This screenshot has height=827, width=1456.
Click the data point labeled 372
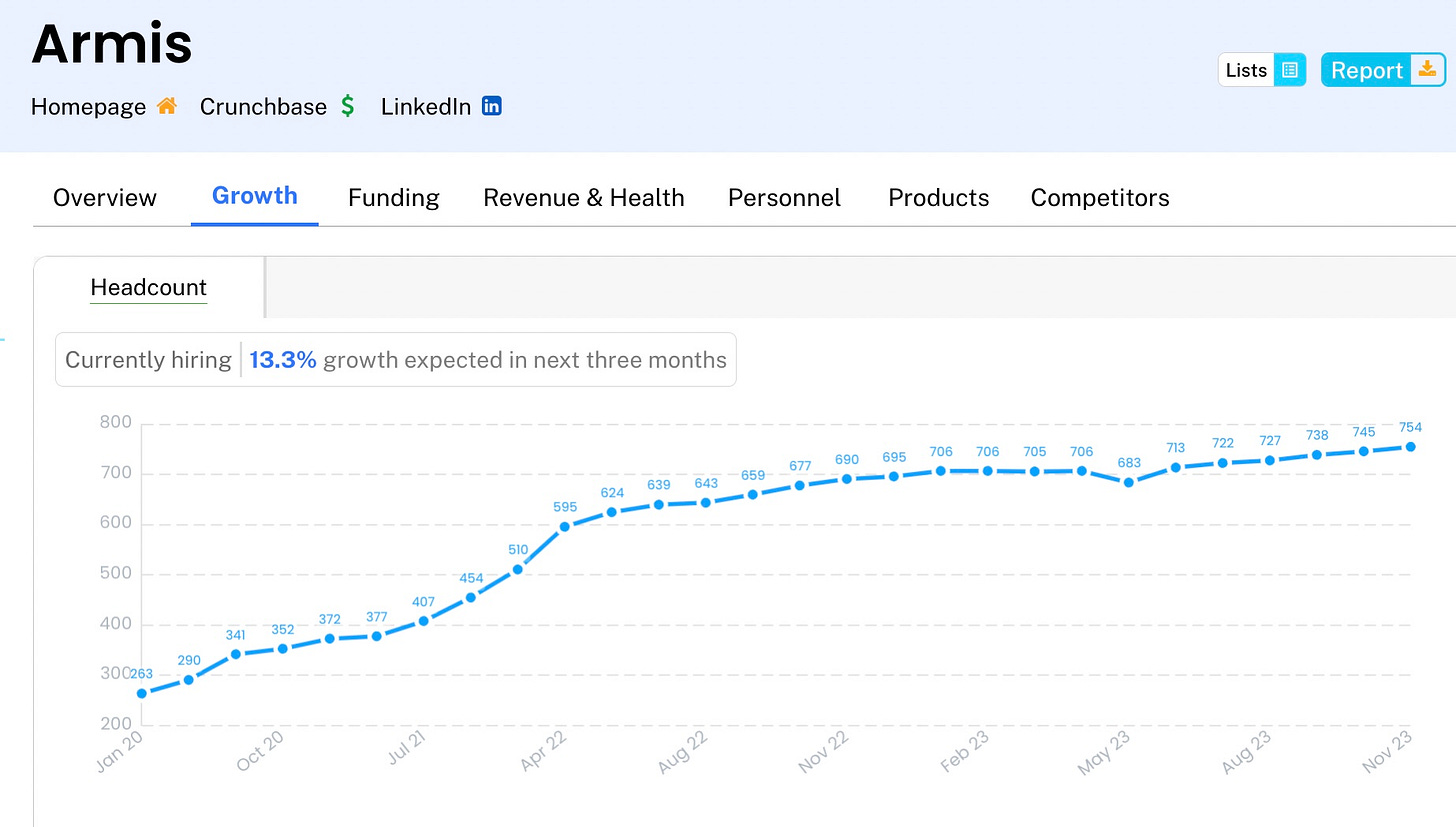click(x=330, y=638)
